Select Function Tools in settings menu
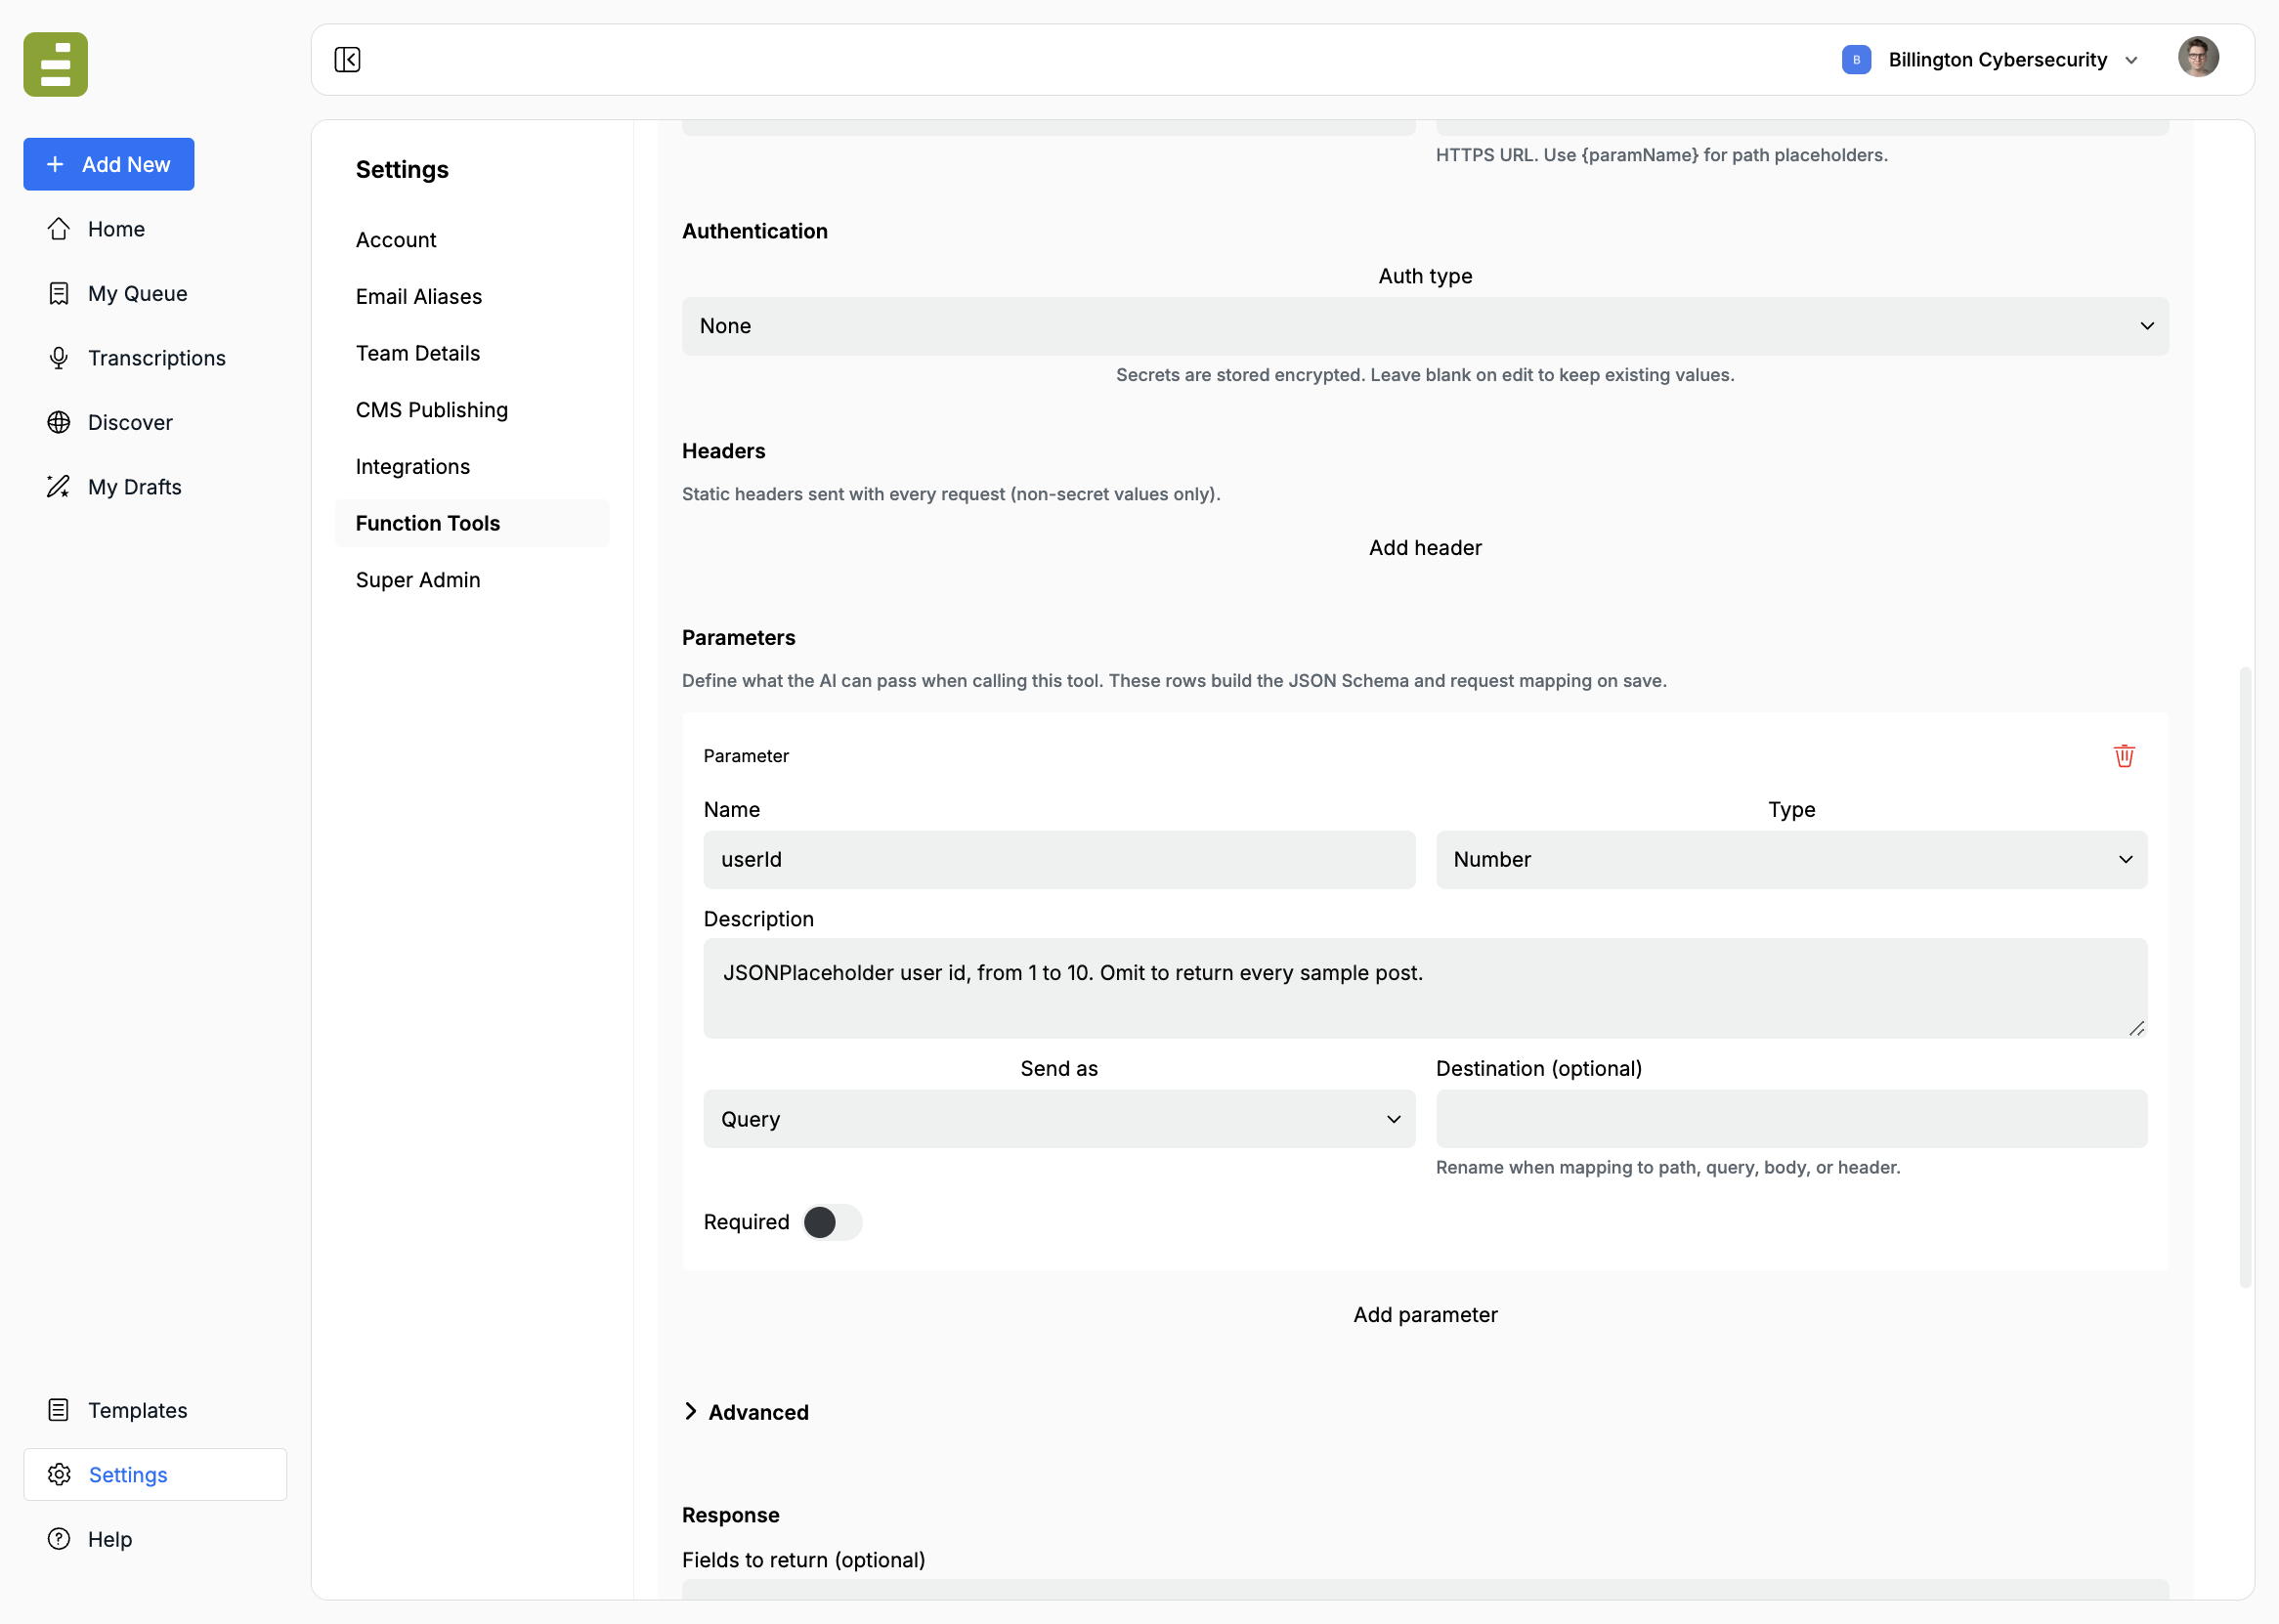Viewport: 2279px width, 1624px height. [472, 523]
